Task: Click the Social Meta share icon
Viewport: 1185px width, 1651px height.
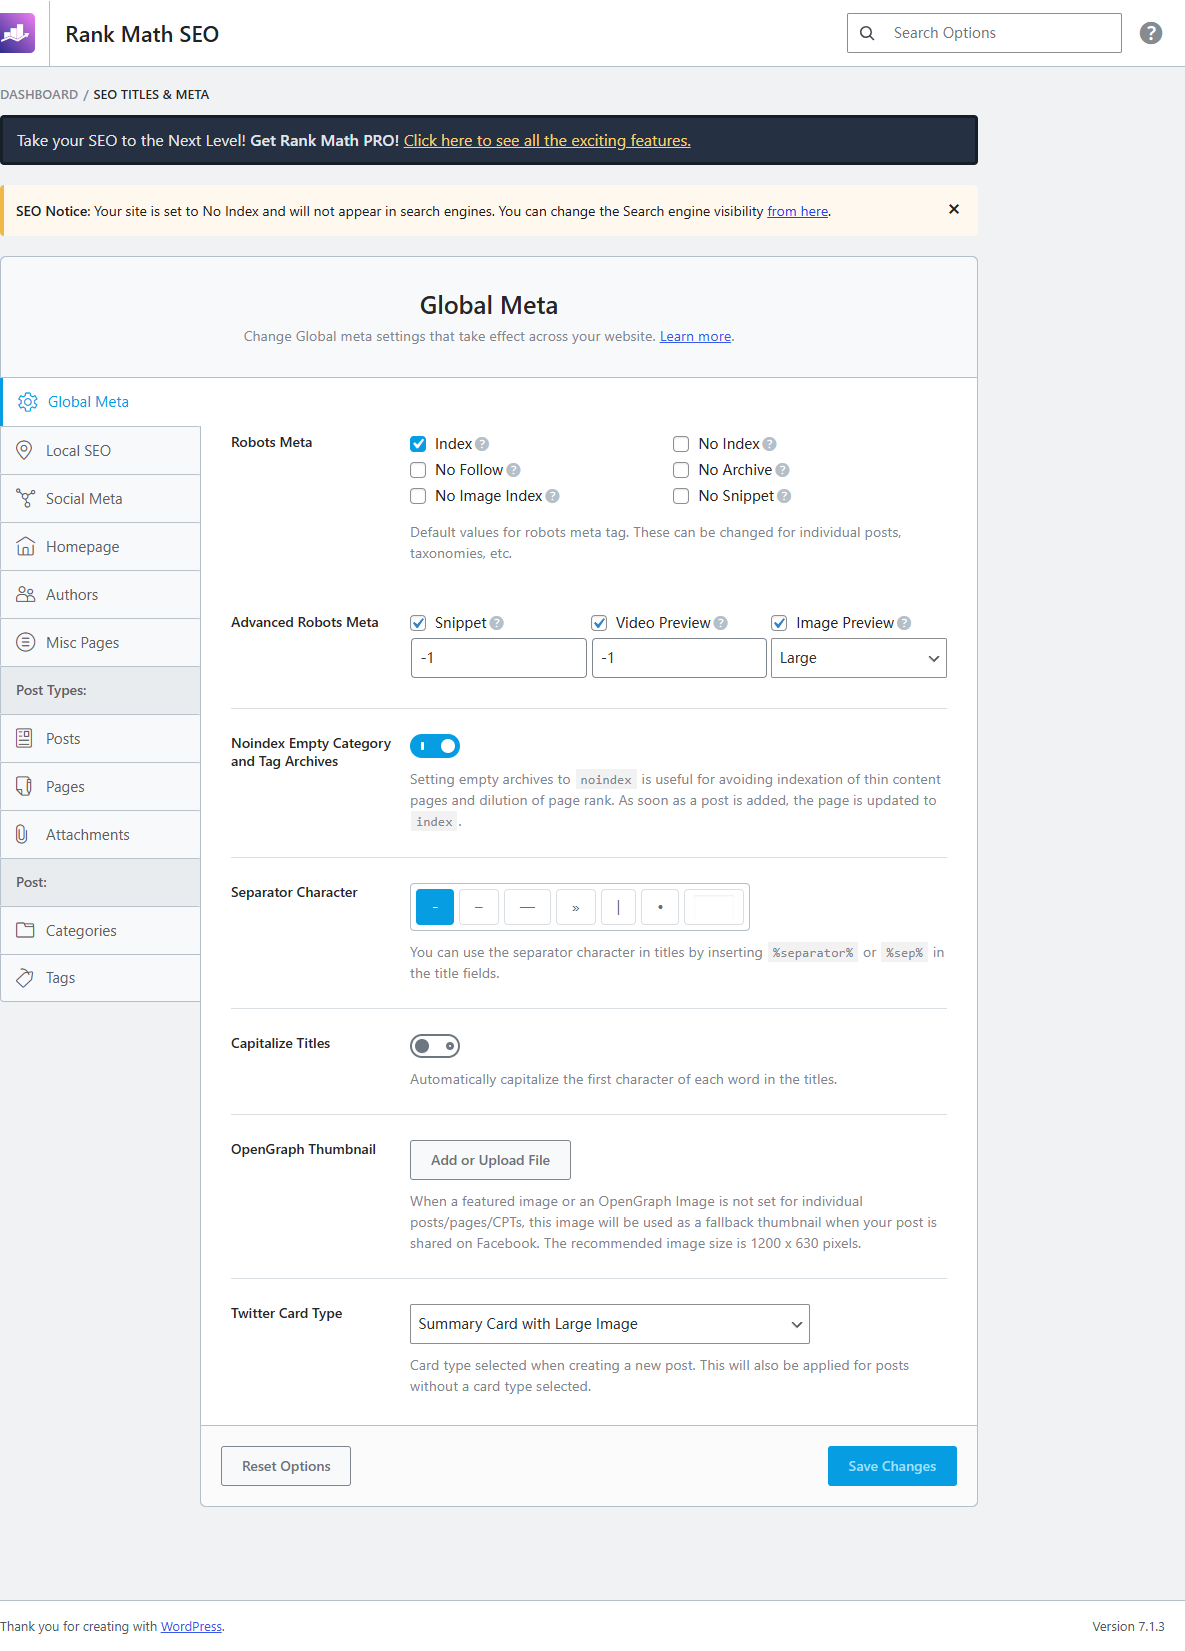Action: 25,498
